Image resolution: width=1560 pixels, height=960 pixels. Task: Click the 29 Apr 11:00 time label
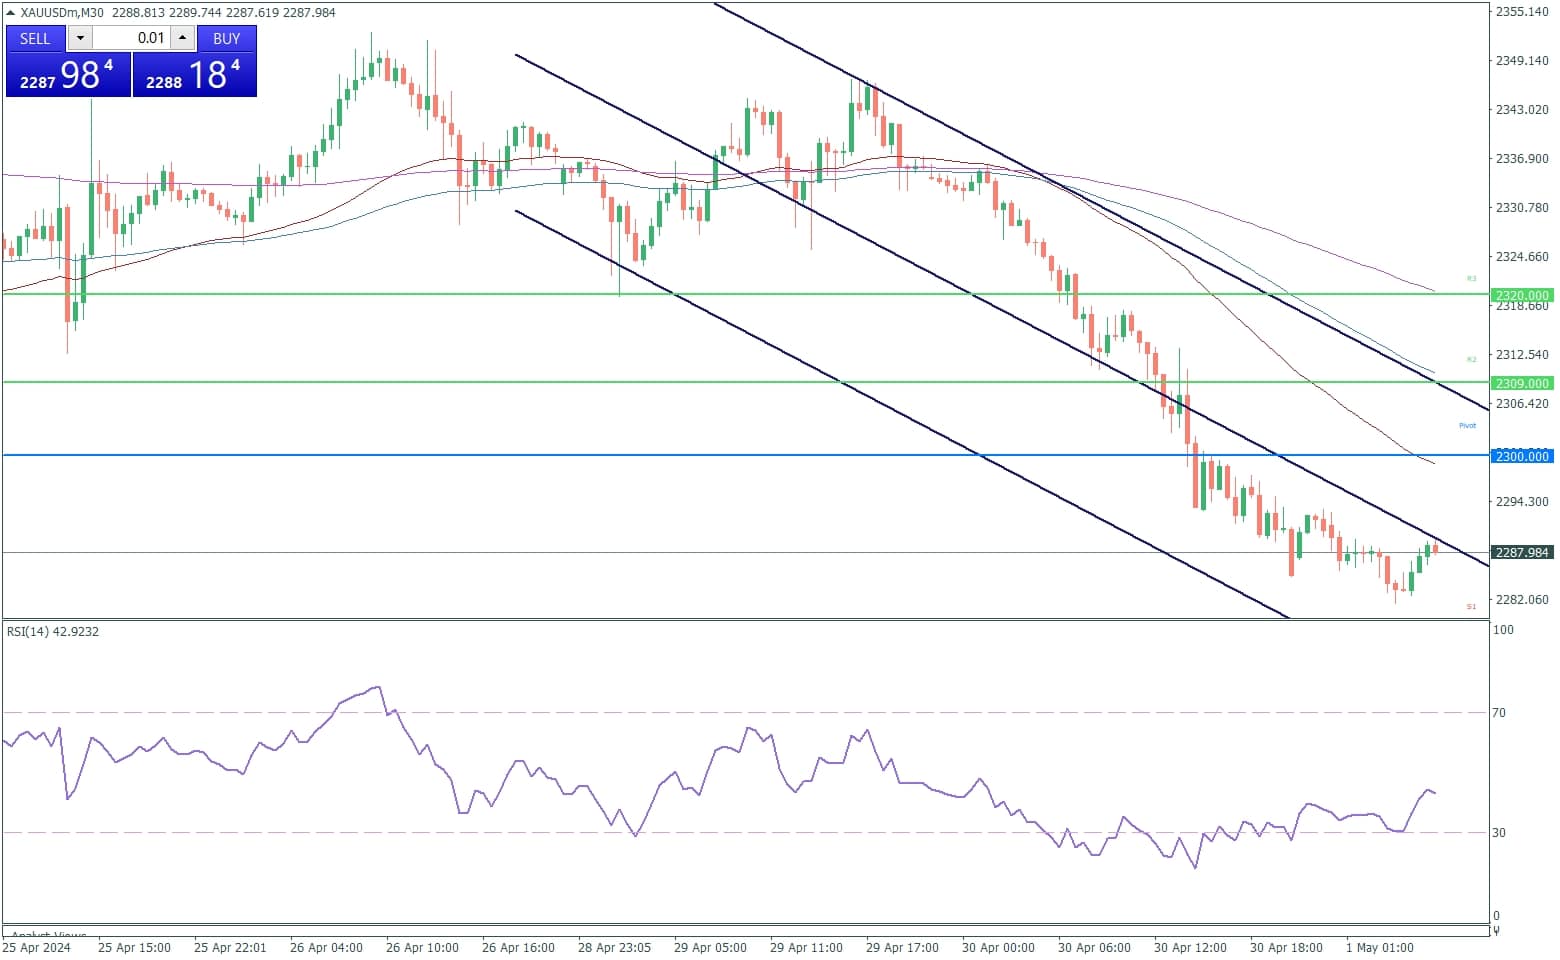coord(806,947)
